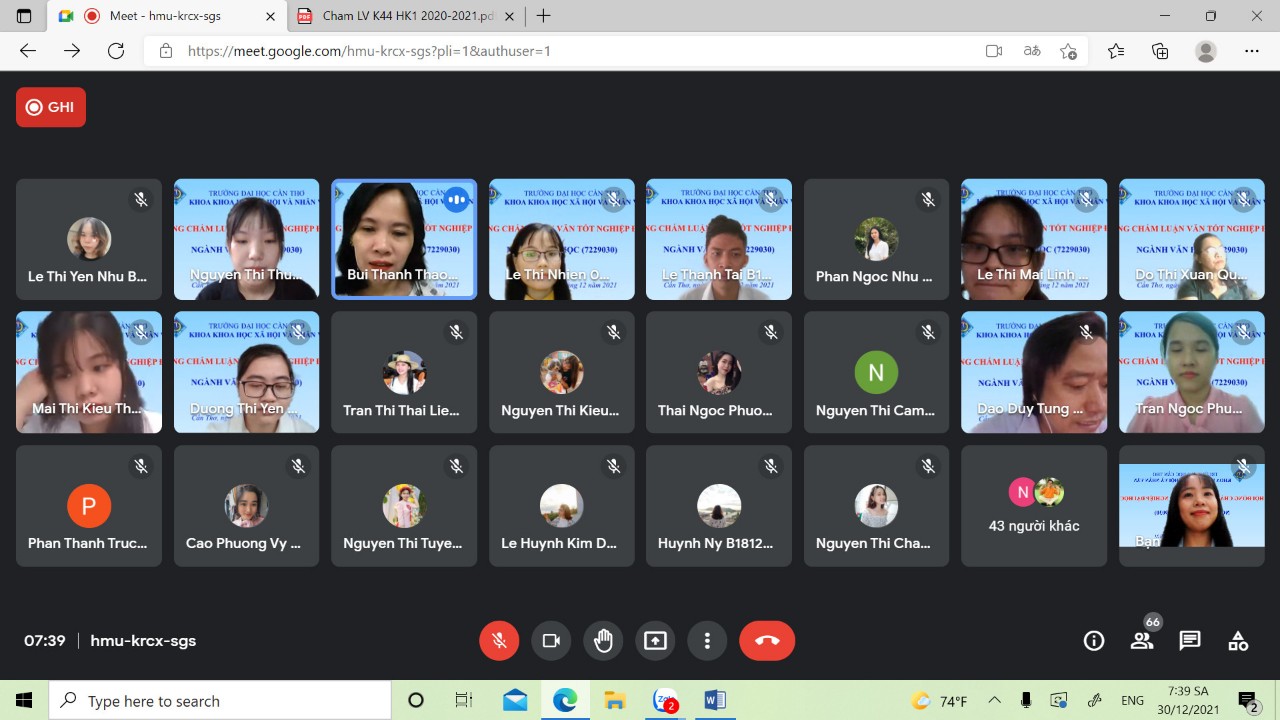Refresh the current page
Image resolution: width=1280 pixels, height=720 pixels.
(116, 51)
